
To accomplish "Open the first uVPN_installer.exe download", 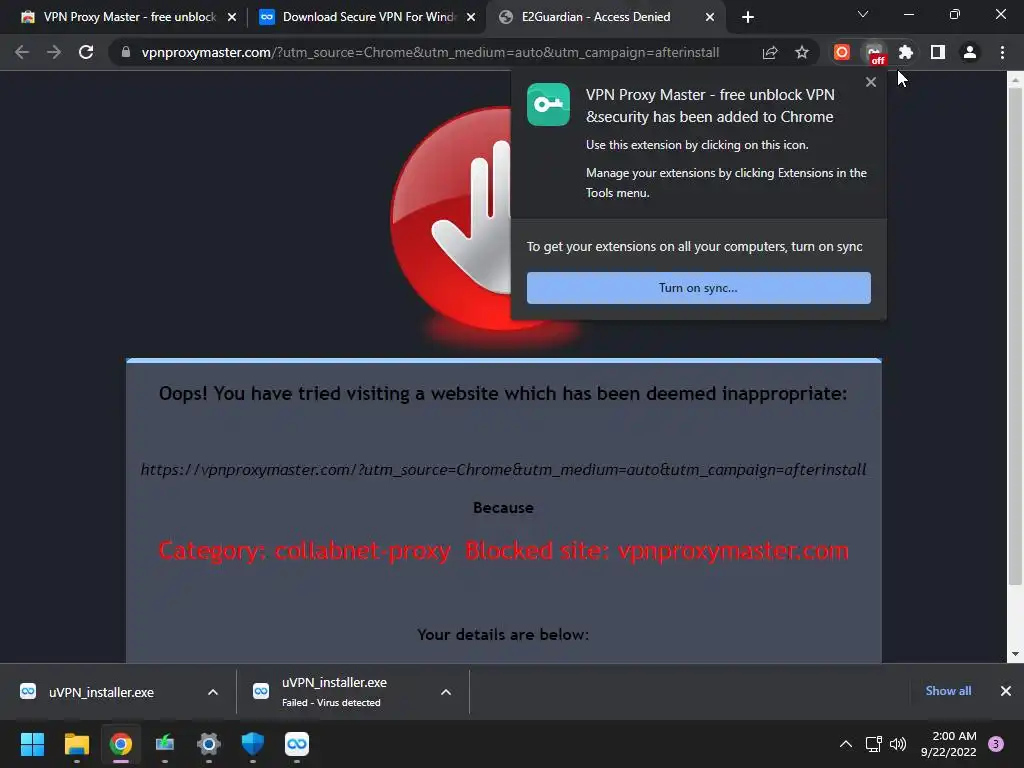I will click(101, 692).
